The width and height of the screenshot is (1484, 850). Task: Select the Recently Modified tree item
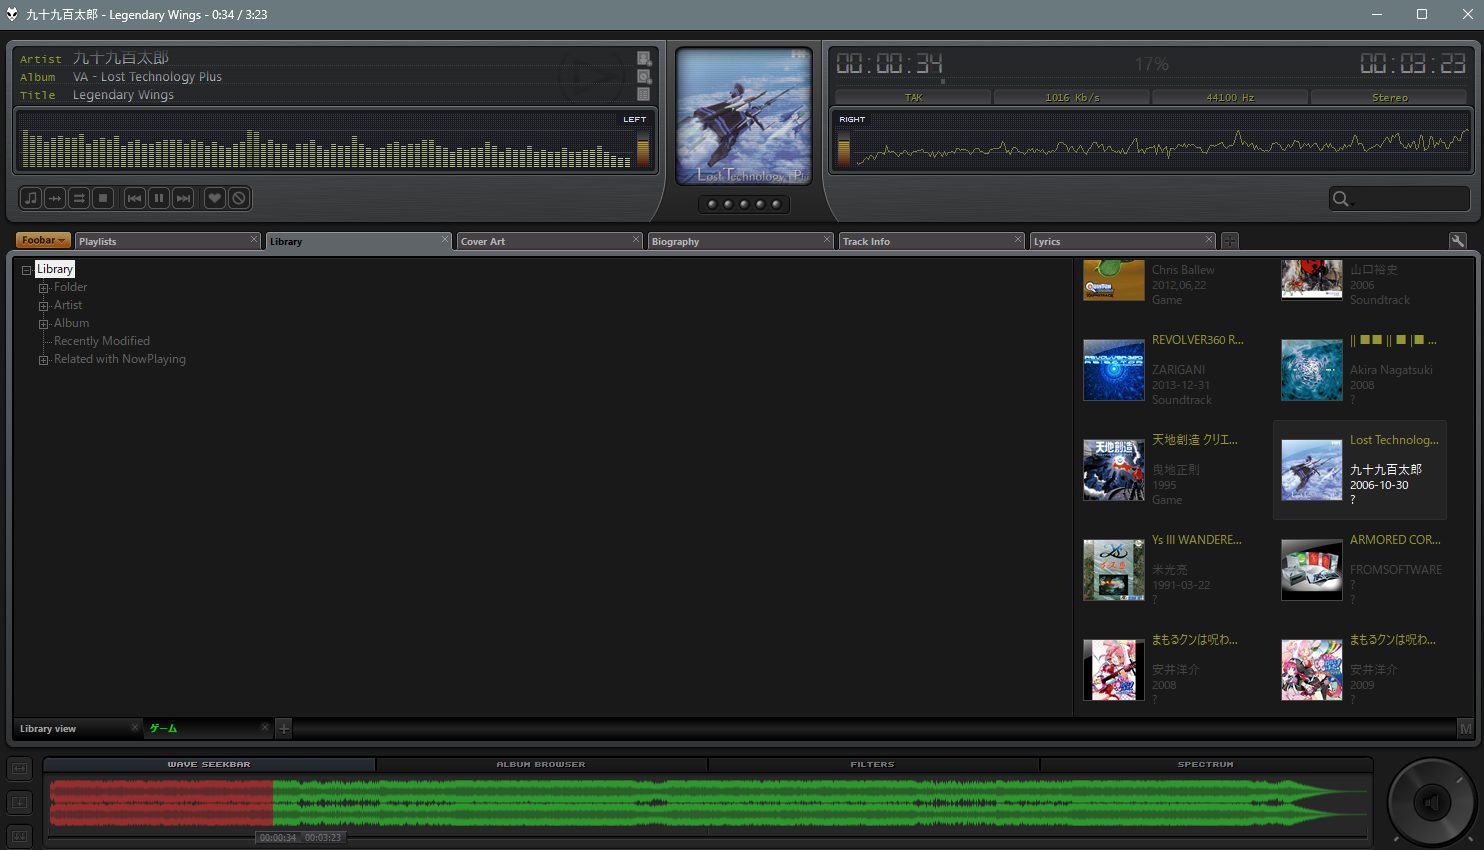pyautogui.click(x=102, y=341)
